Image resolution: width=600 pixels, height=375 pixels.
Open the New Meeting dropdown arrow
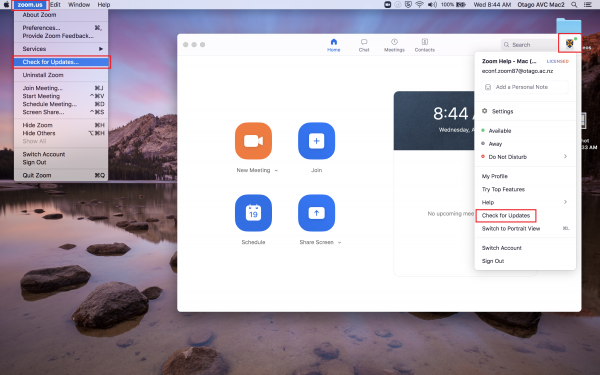pyautogui.click(x=276, y=171)
